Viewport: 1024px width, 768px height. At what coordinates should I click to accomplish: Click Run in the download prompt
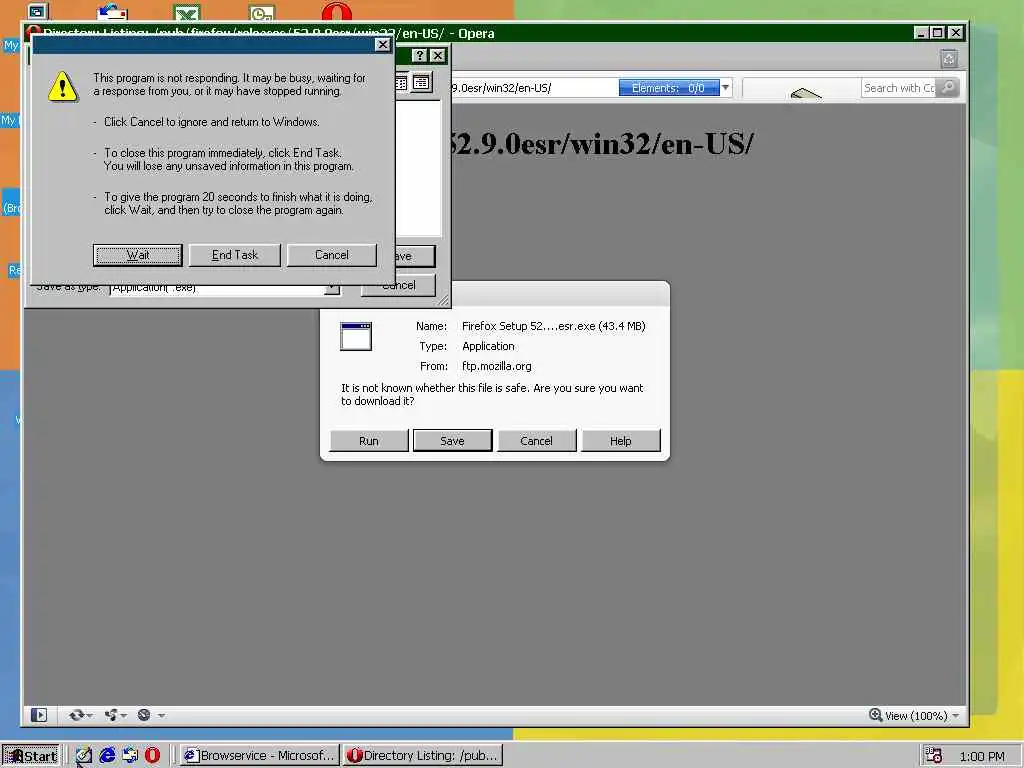point(369,441)
